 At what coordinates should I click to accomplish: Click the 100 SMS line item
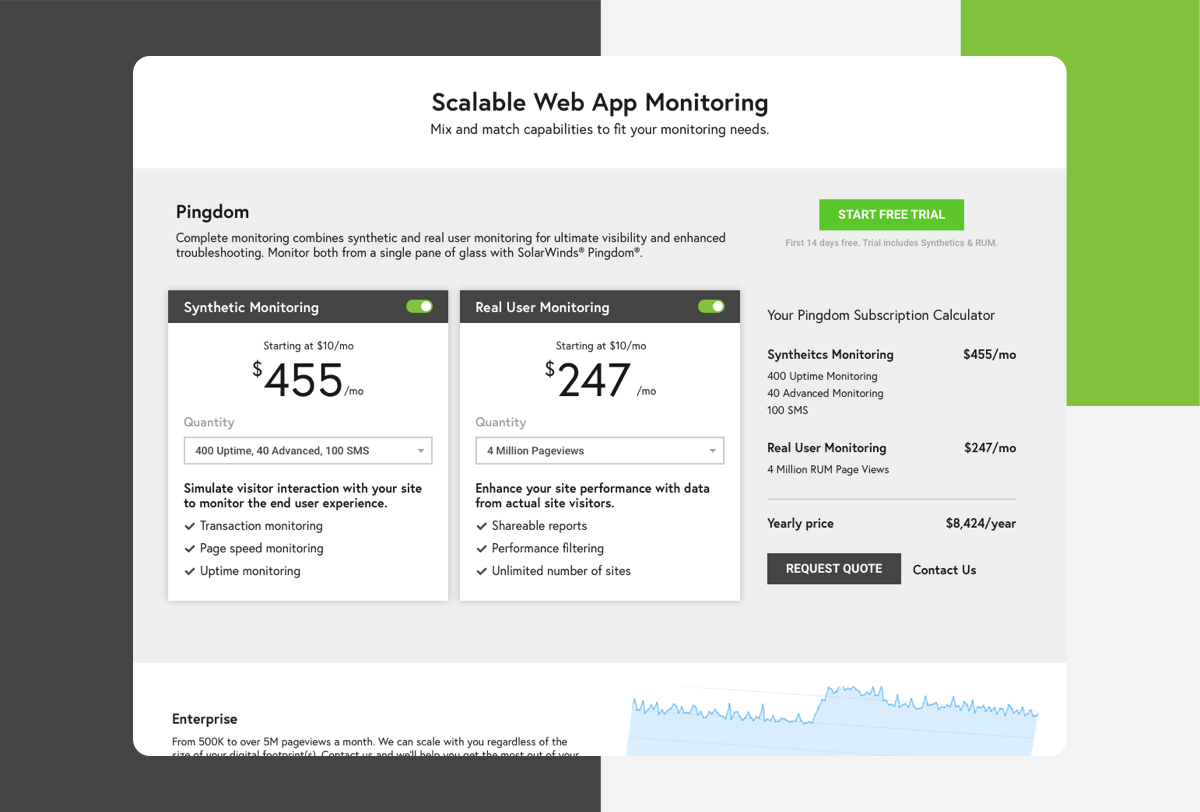pyautogui.click(x=788, y=410)
